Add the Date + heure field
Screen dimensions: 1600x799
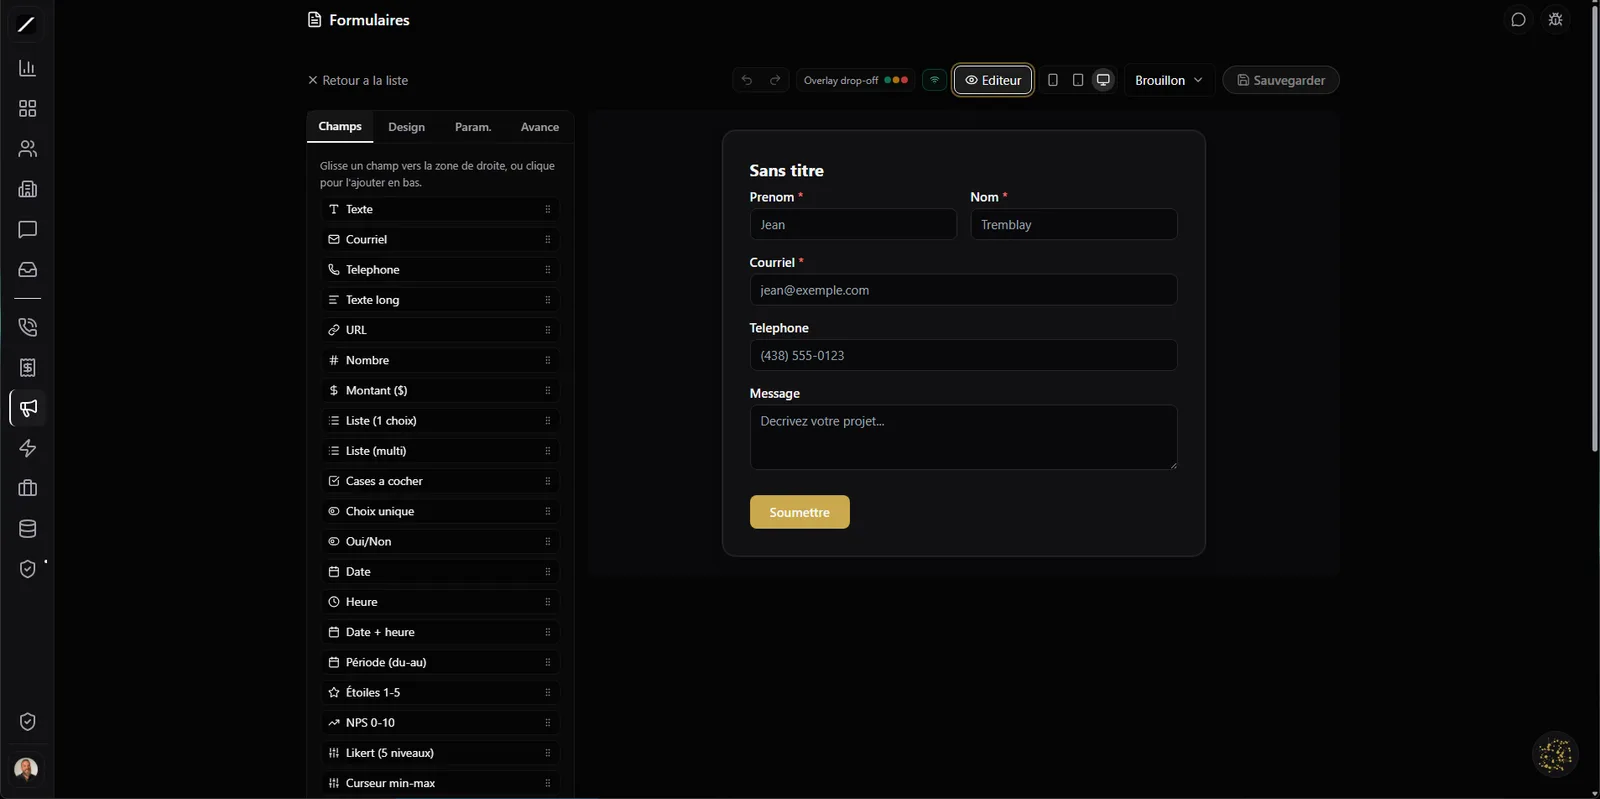point(440,632)
